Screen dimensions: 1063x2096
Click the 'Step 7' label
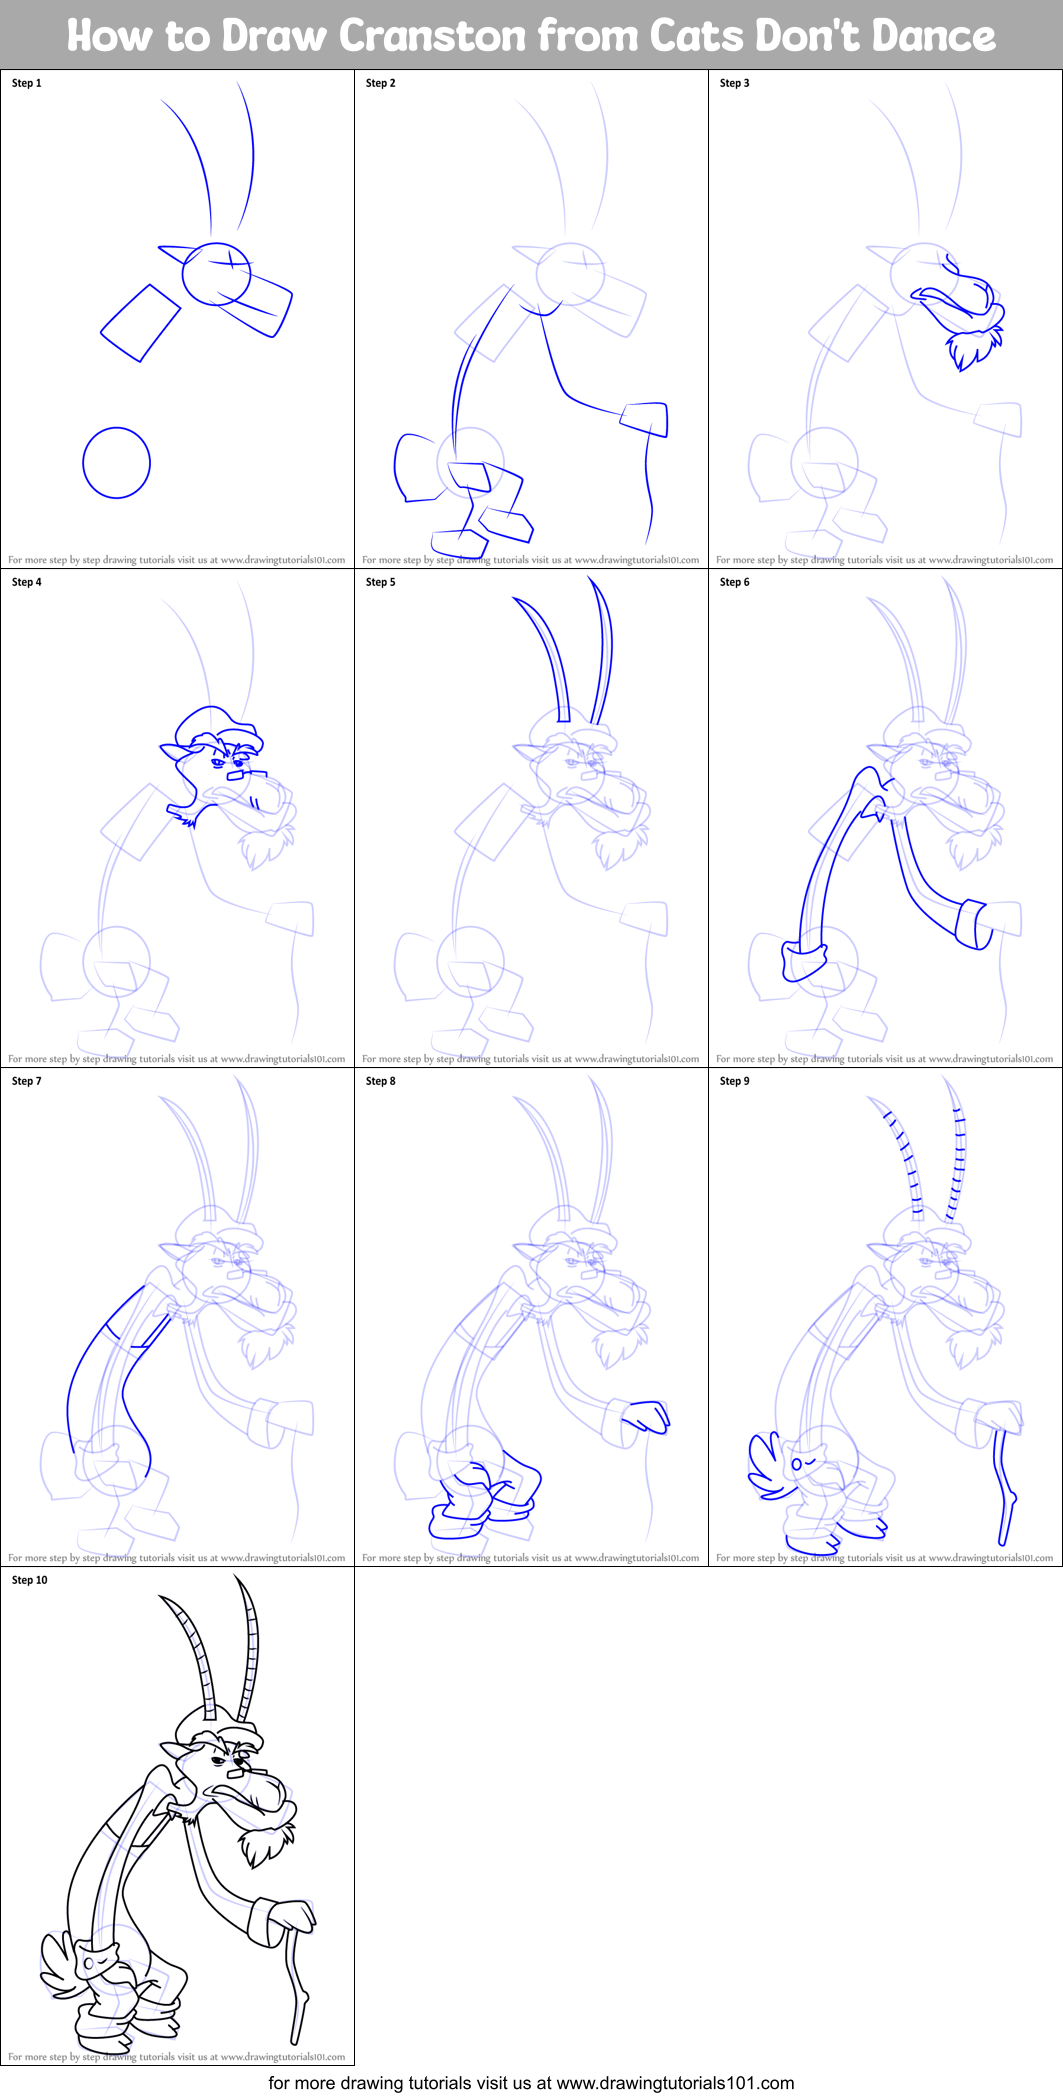coord(27,1081)
